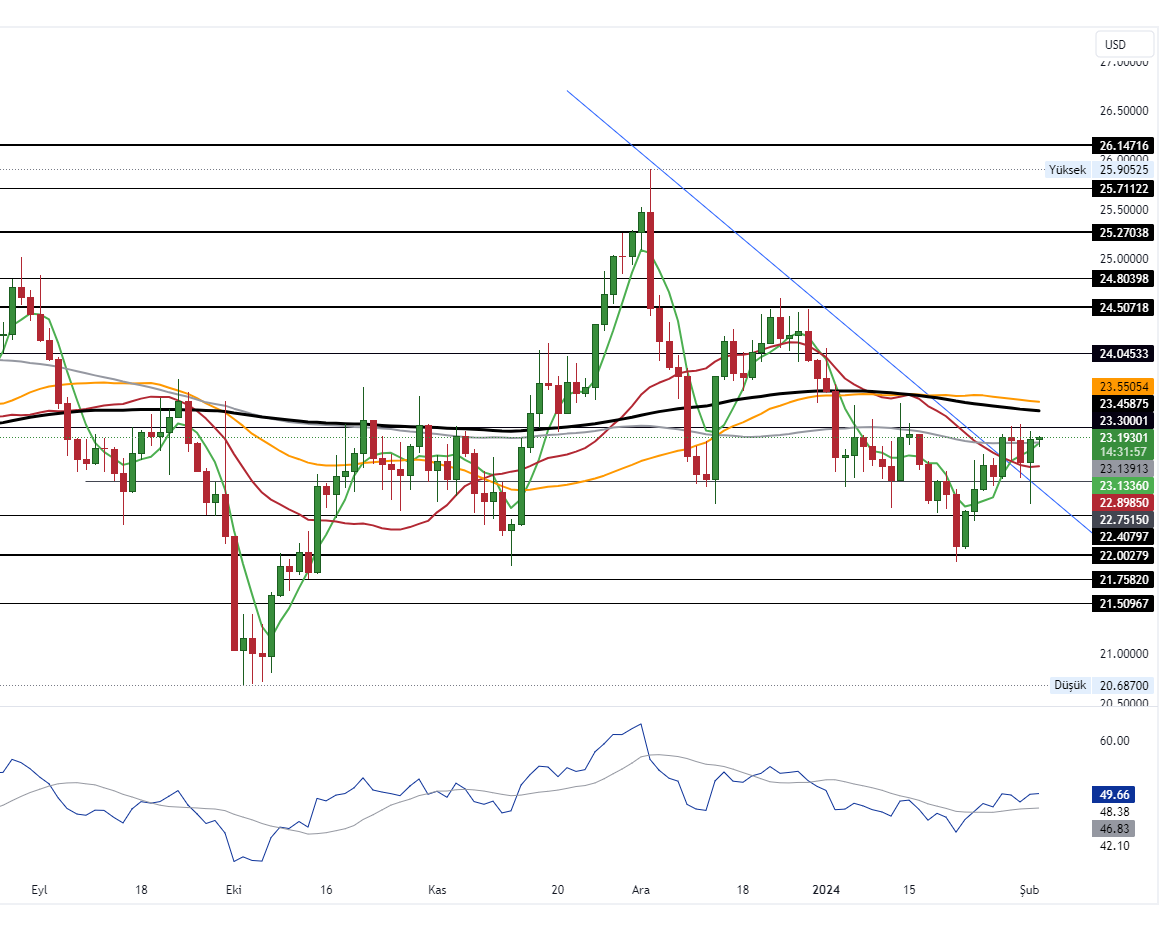Screen dimensions: 1168x939
Task: Click the 2024 year marker on time axis
Action: tap(826, 890)
